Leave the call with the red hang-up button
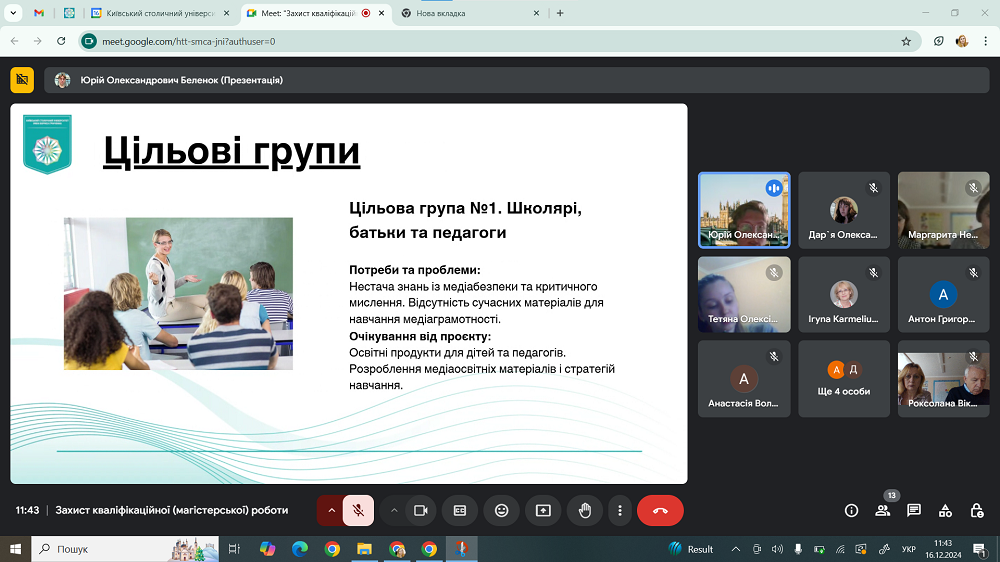The width and height of the screenshot is (1000, 562). click(660, 510)
